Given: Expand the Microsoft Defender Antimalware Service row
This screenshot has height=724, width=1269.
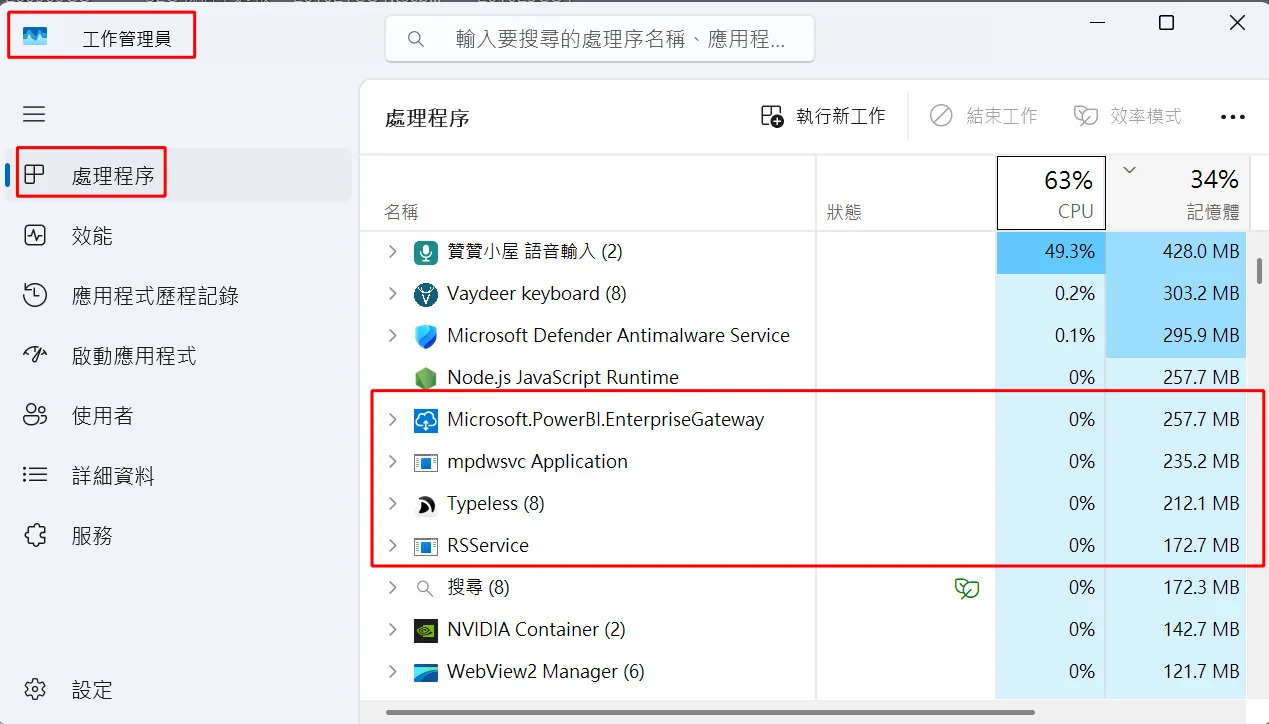Looking at the screenshot, I should pyautogui.click(x=392, y=336).
